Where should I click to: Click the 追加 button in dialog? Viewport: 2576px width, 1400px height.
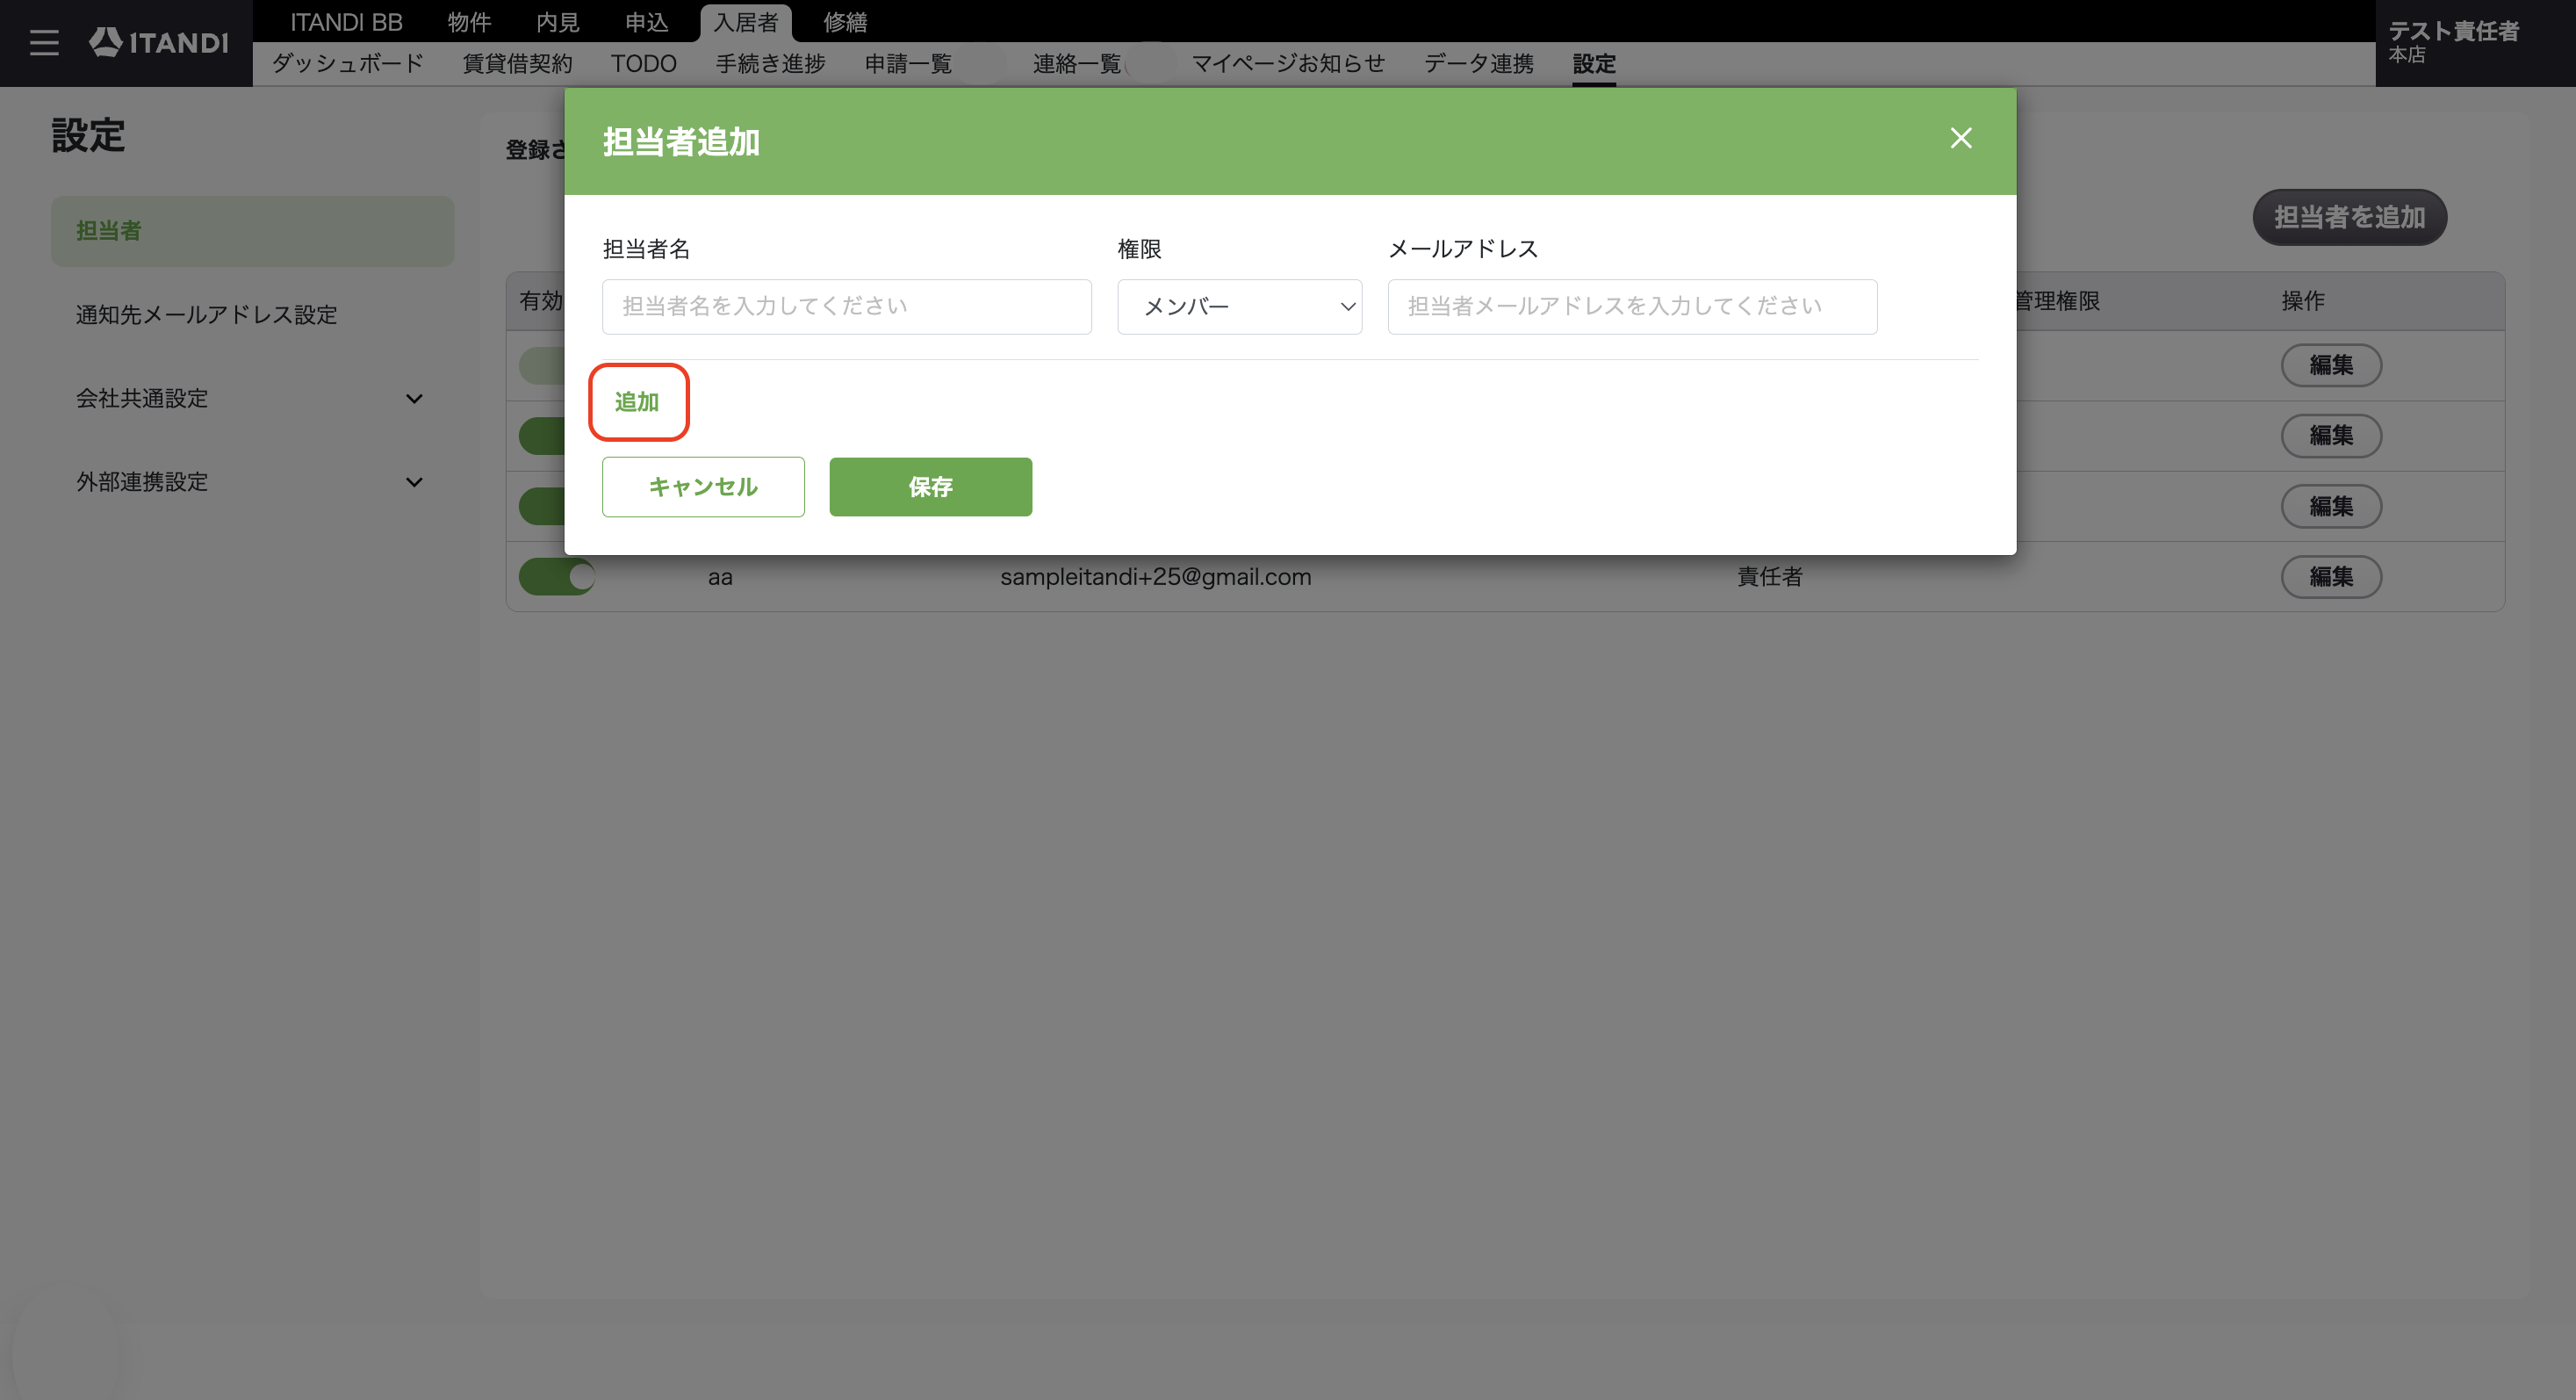(638, 402)
